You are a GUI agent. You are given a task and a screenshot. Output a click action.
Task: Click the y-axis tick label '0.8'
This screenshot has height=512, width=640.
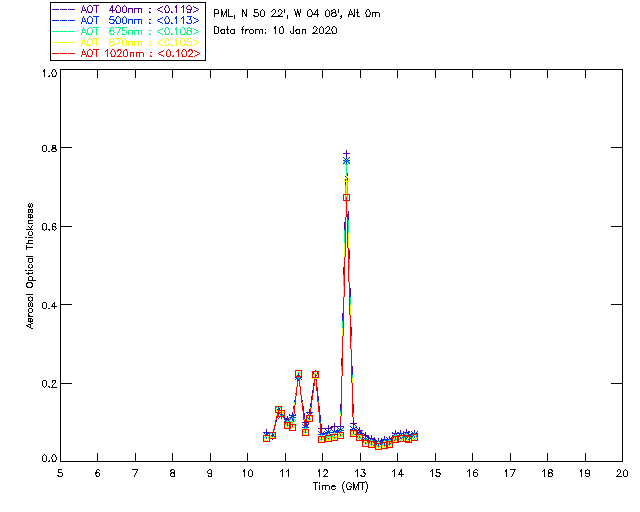pyautogui.click(x=49, y=148)
